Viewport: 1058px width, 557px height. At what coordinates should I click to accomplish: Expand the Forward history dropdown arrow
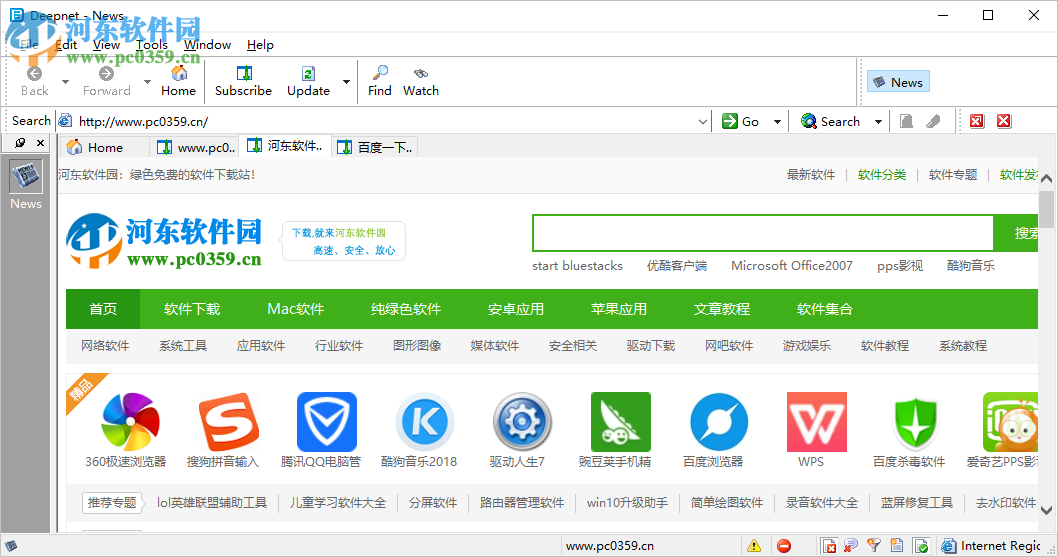(147, 82)
